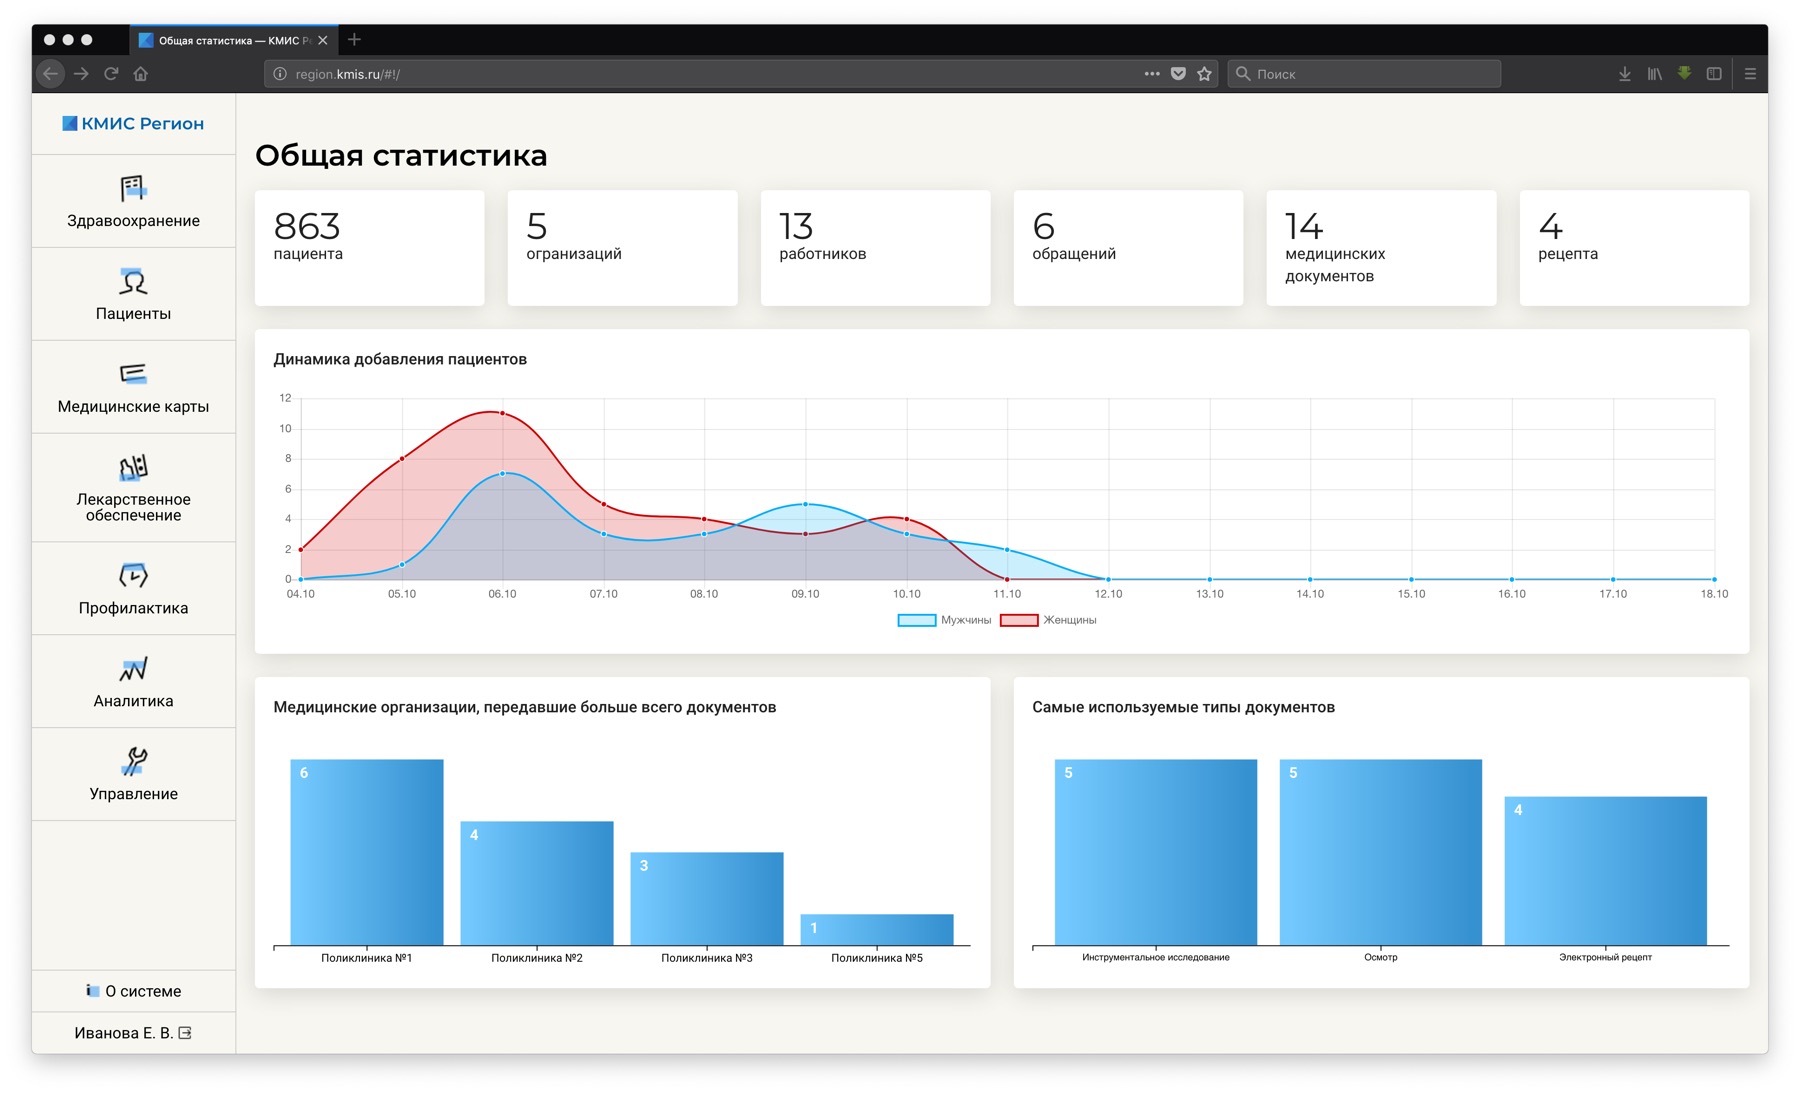Click the Динамика добавления пациентов chart title
The image size is (1800, 1093).
(x=400, y=359)
